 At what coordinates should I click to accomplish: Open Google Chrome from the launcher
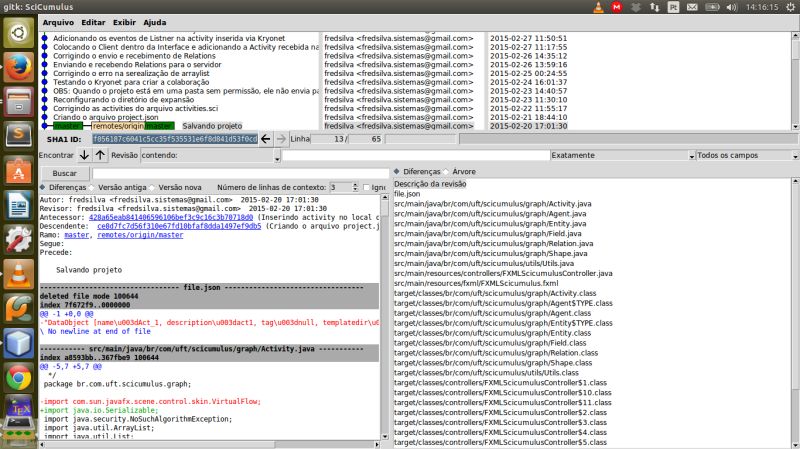pyautogui.click(x=19, y=378)
